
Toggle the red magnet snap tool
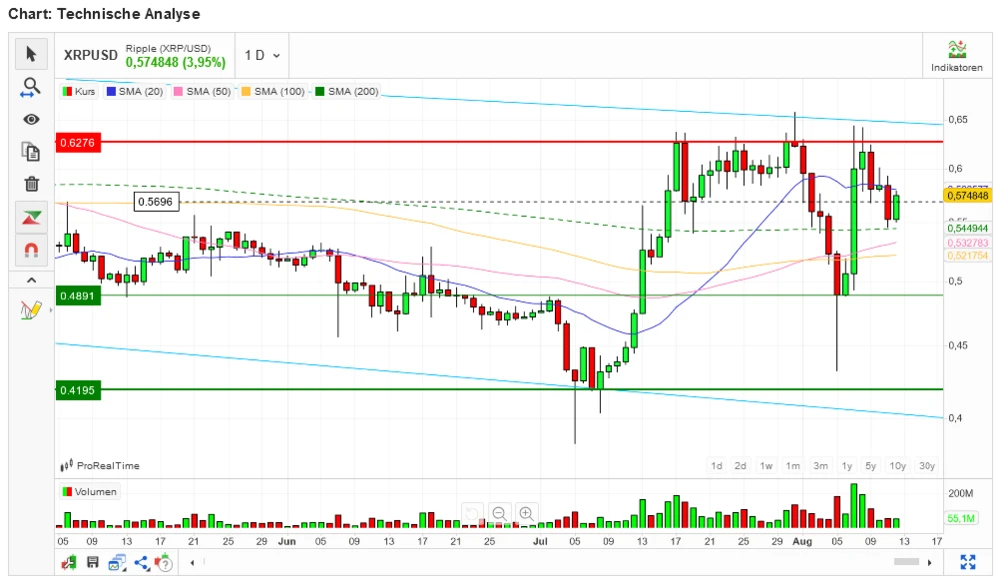click(x=31, y=250)
